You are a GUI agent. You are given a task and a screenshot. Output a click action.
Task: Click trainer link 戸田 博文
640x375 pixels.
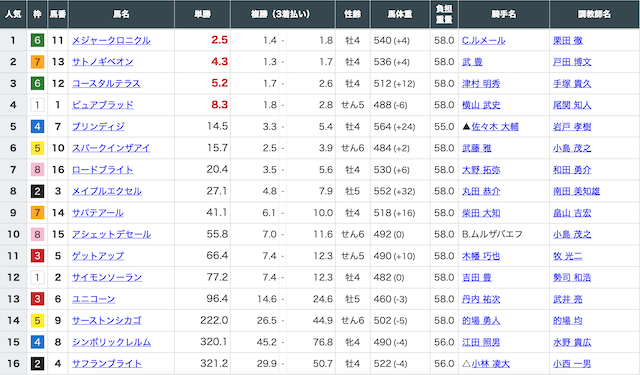point(572,62)
